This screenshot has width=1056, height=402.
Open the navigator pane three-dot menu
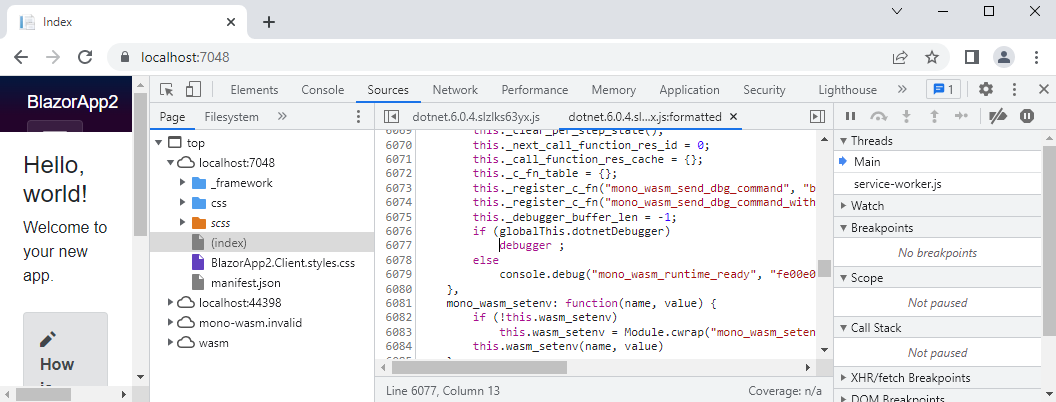point(358,116)
